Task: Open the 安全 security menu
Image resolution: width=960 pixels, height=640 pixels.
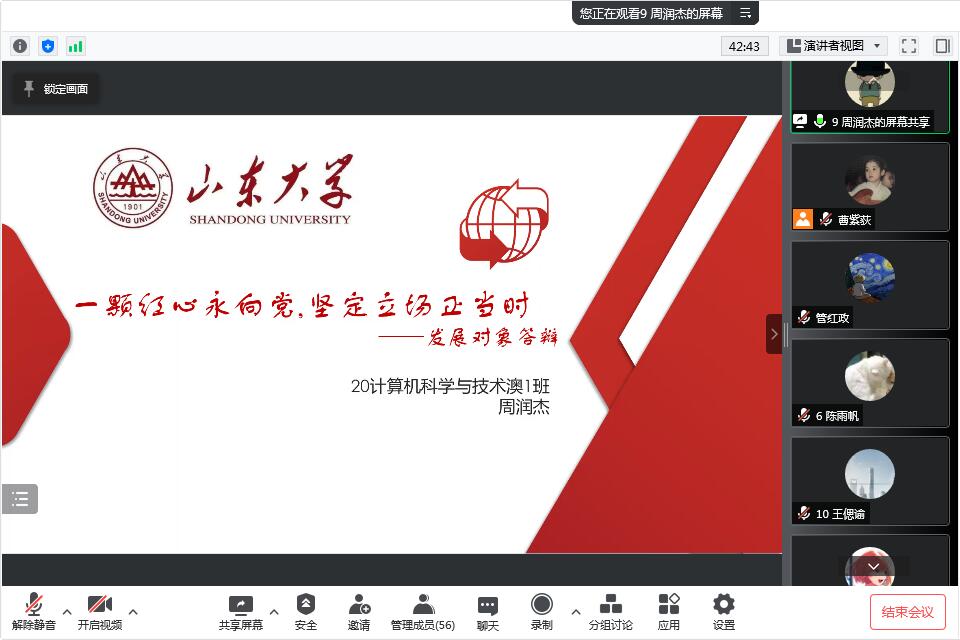Action: pos(306,611)
